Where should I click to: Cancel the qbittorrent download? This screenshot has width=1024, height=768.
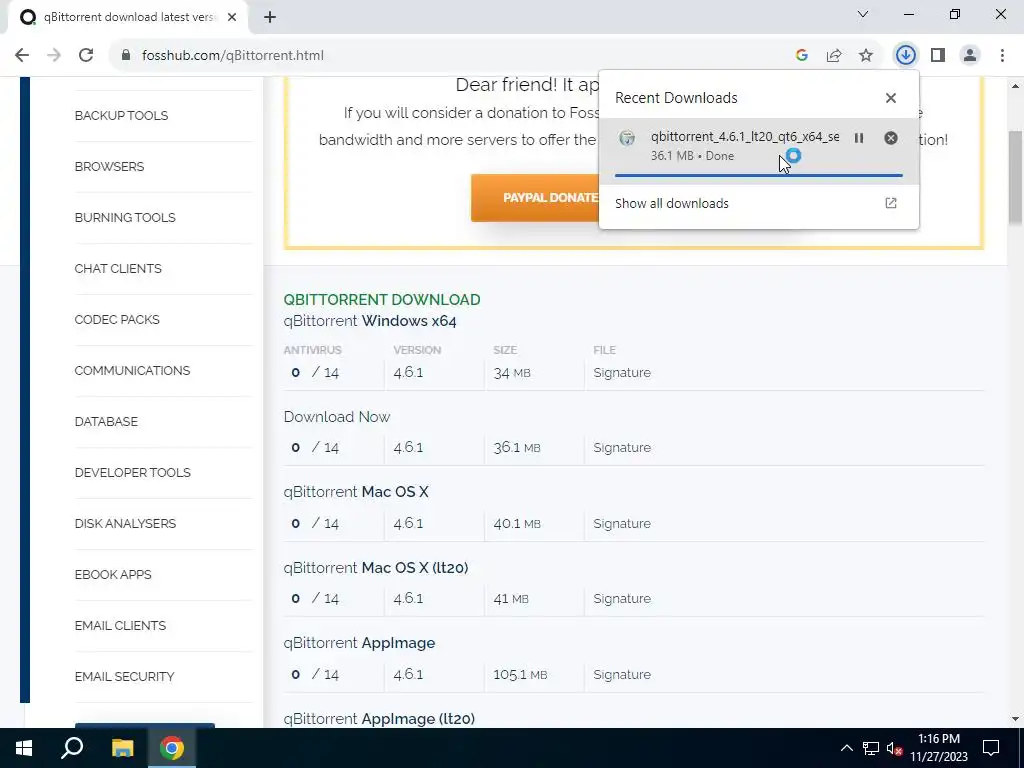click(x=891, y=138)
